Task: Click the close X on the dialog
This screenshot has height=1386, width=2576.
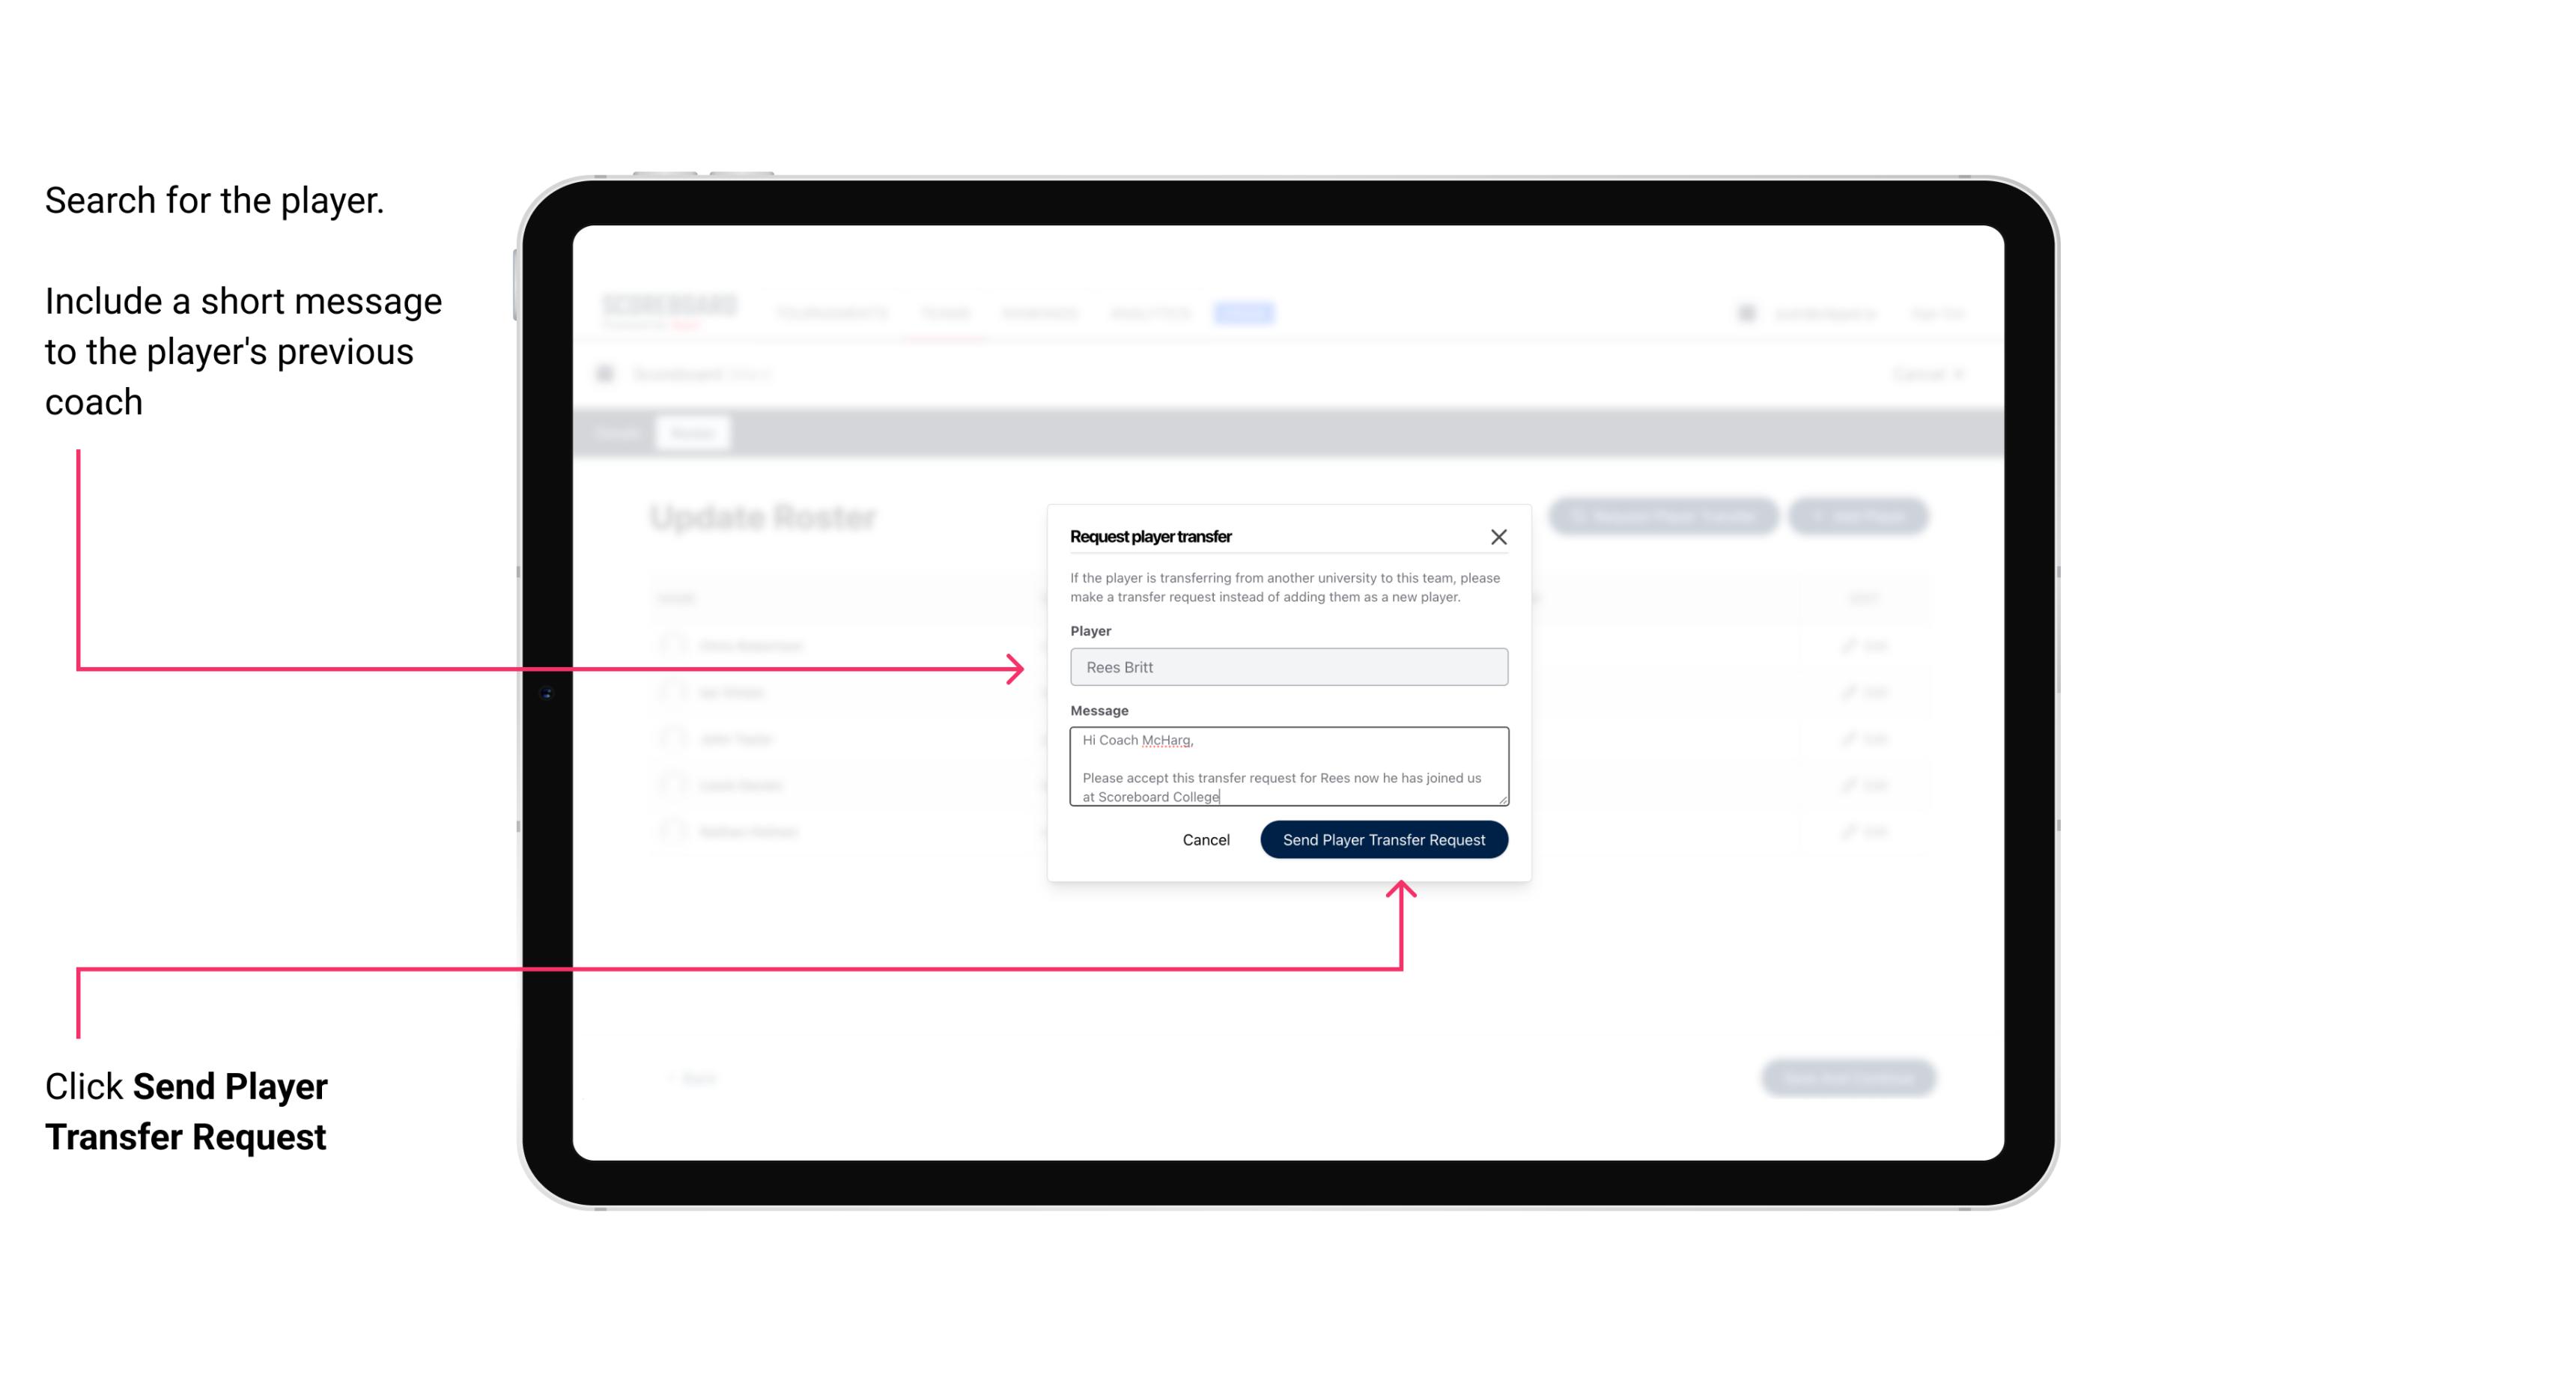Action: [1499, 536]
